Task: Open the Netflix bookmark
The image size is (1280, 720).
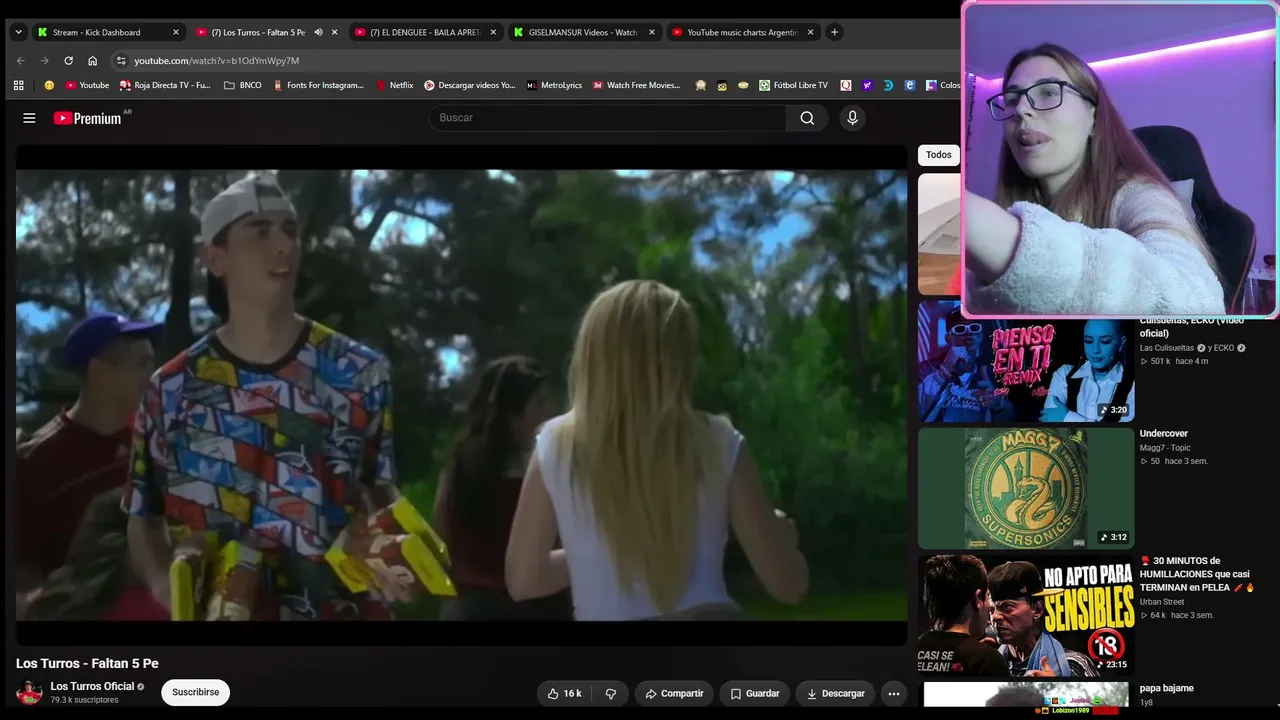Action: point(395,85)
